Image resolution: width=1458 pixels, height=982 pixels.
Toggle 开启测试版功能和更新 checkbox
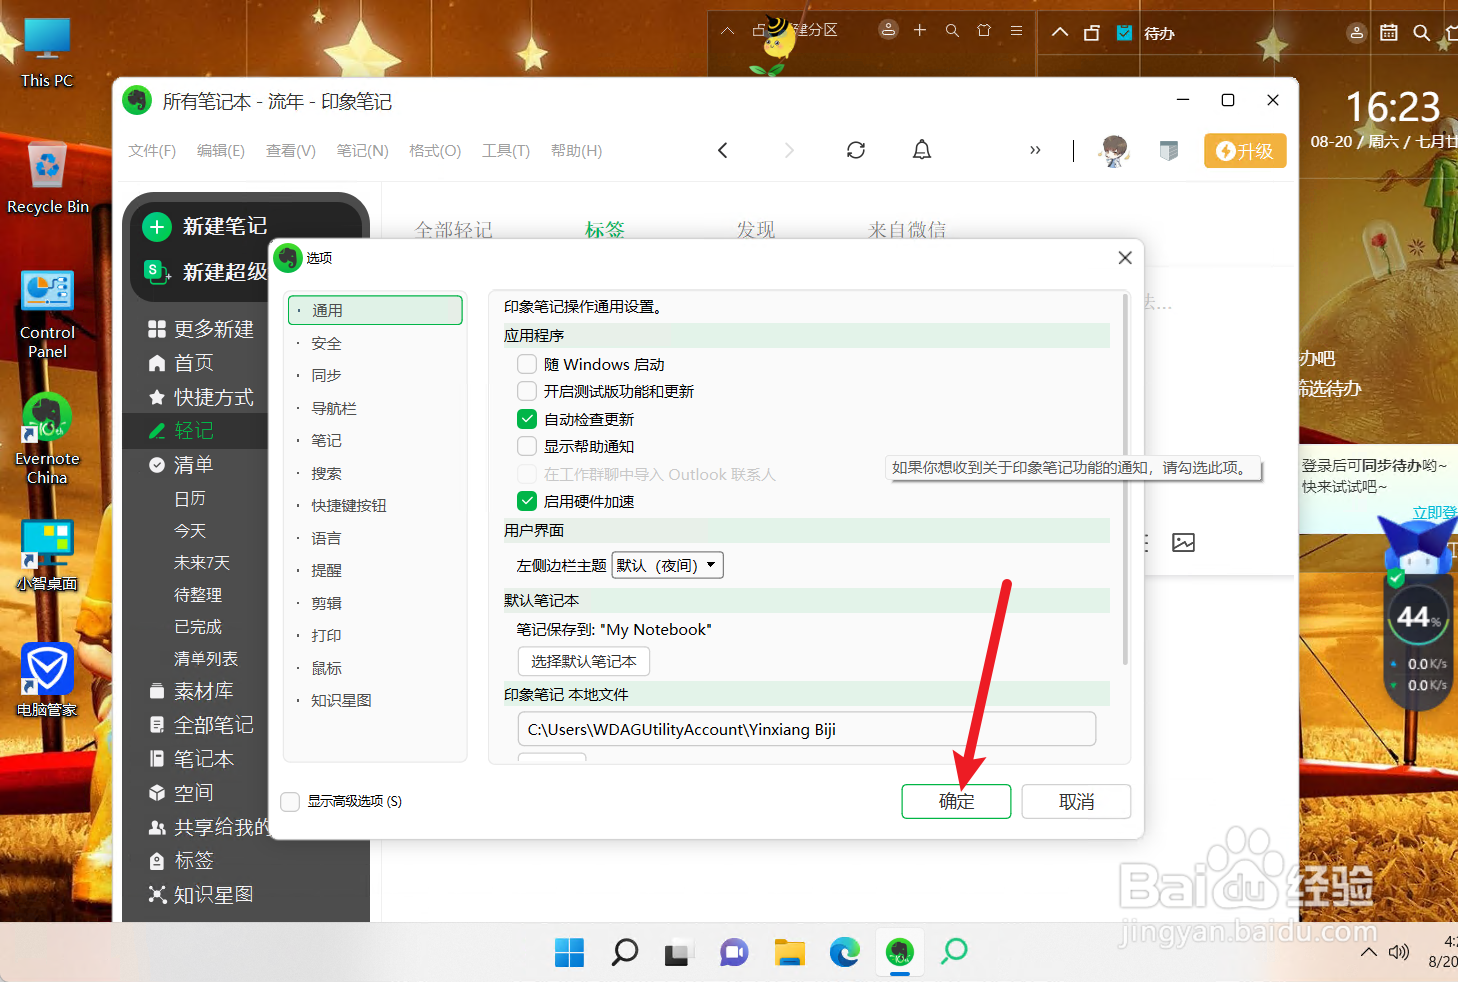[527, 391]
